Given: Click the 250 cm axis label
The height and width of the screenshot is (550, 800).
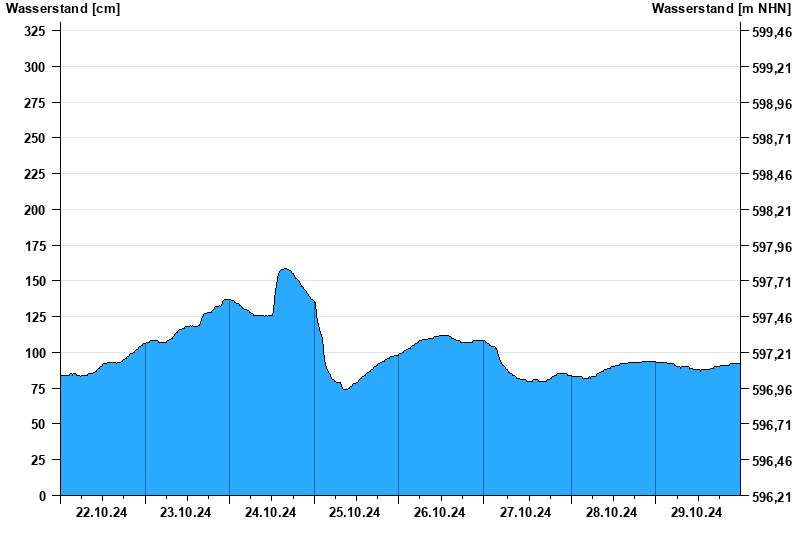Looking at the screenshot, I should pyautogui.click(x=35, y=138).
